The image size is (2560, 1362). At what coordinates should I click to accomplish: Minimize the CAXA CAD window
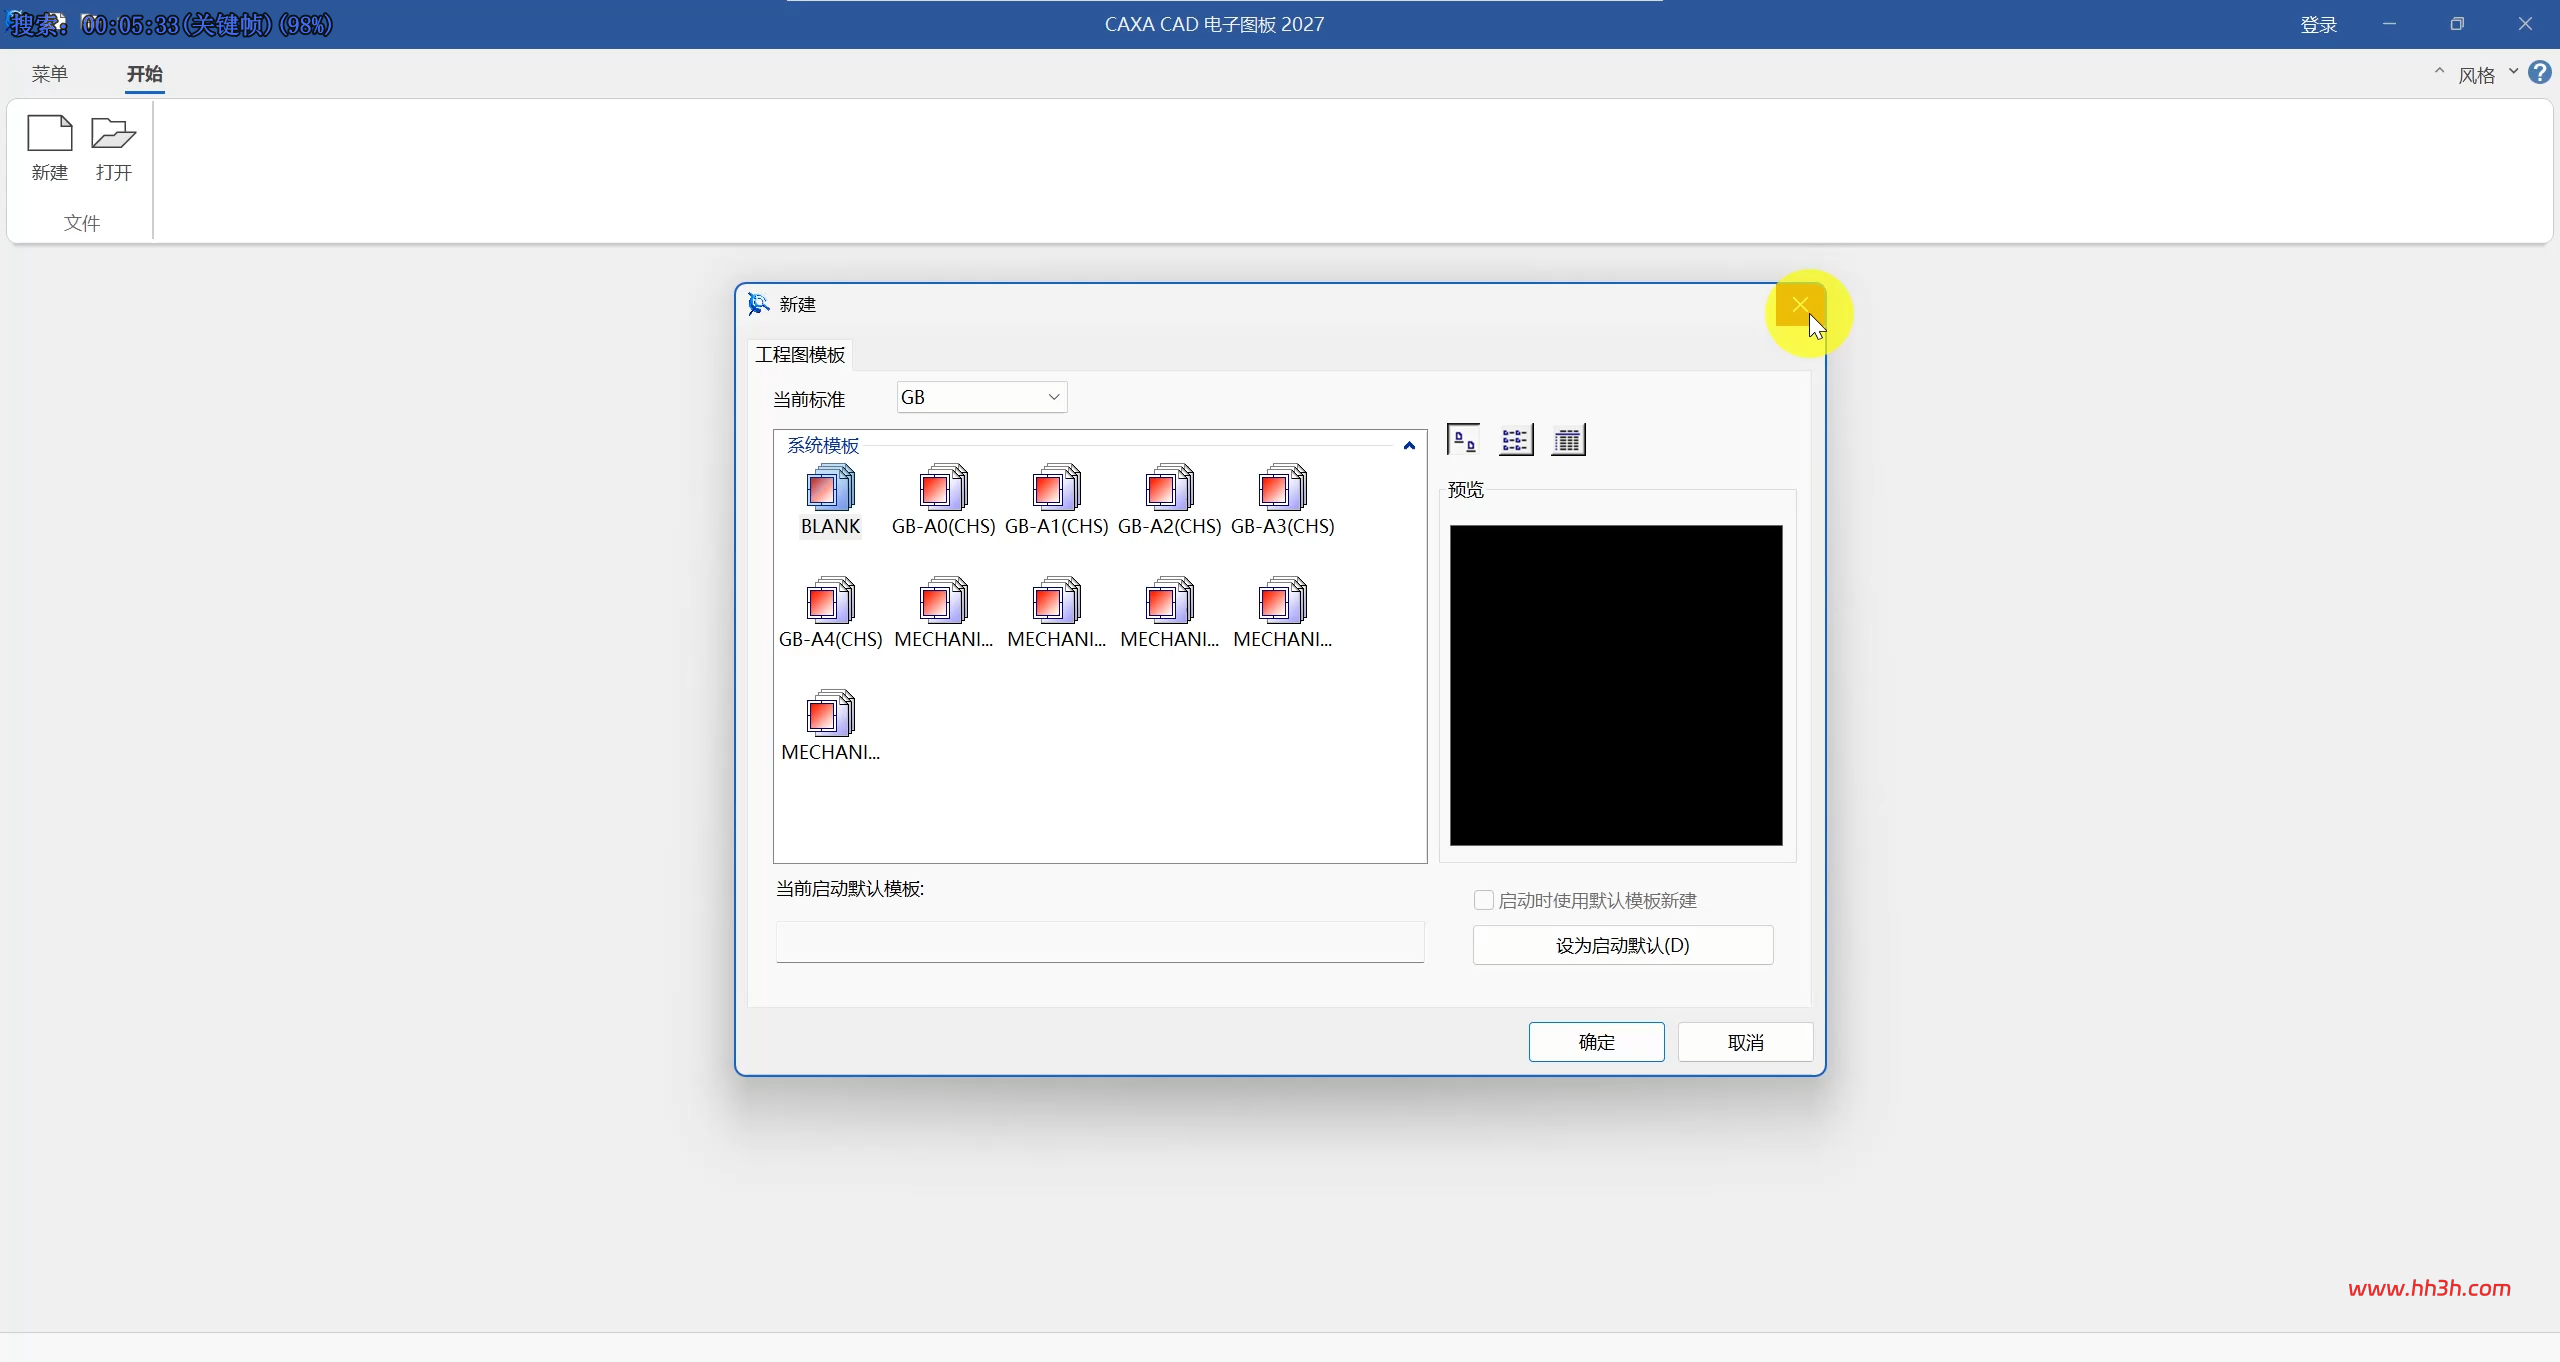(x=2389, y=24)
